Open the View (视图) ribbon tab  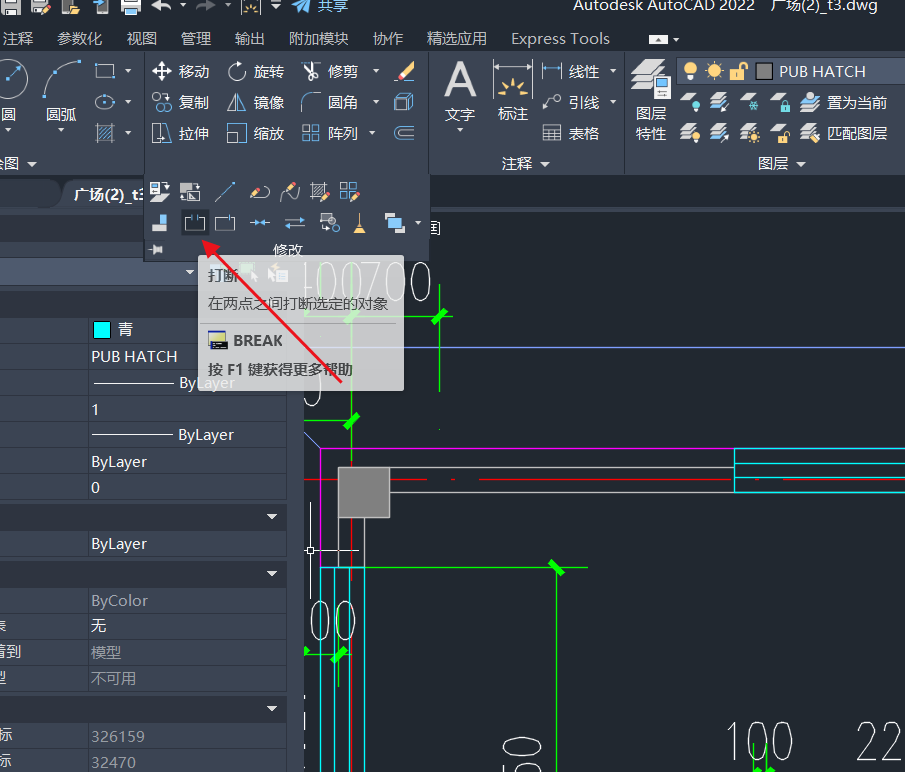tap(141, 39)
